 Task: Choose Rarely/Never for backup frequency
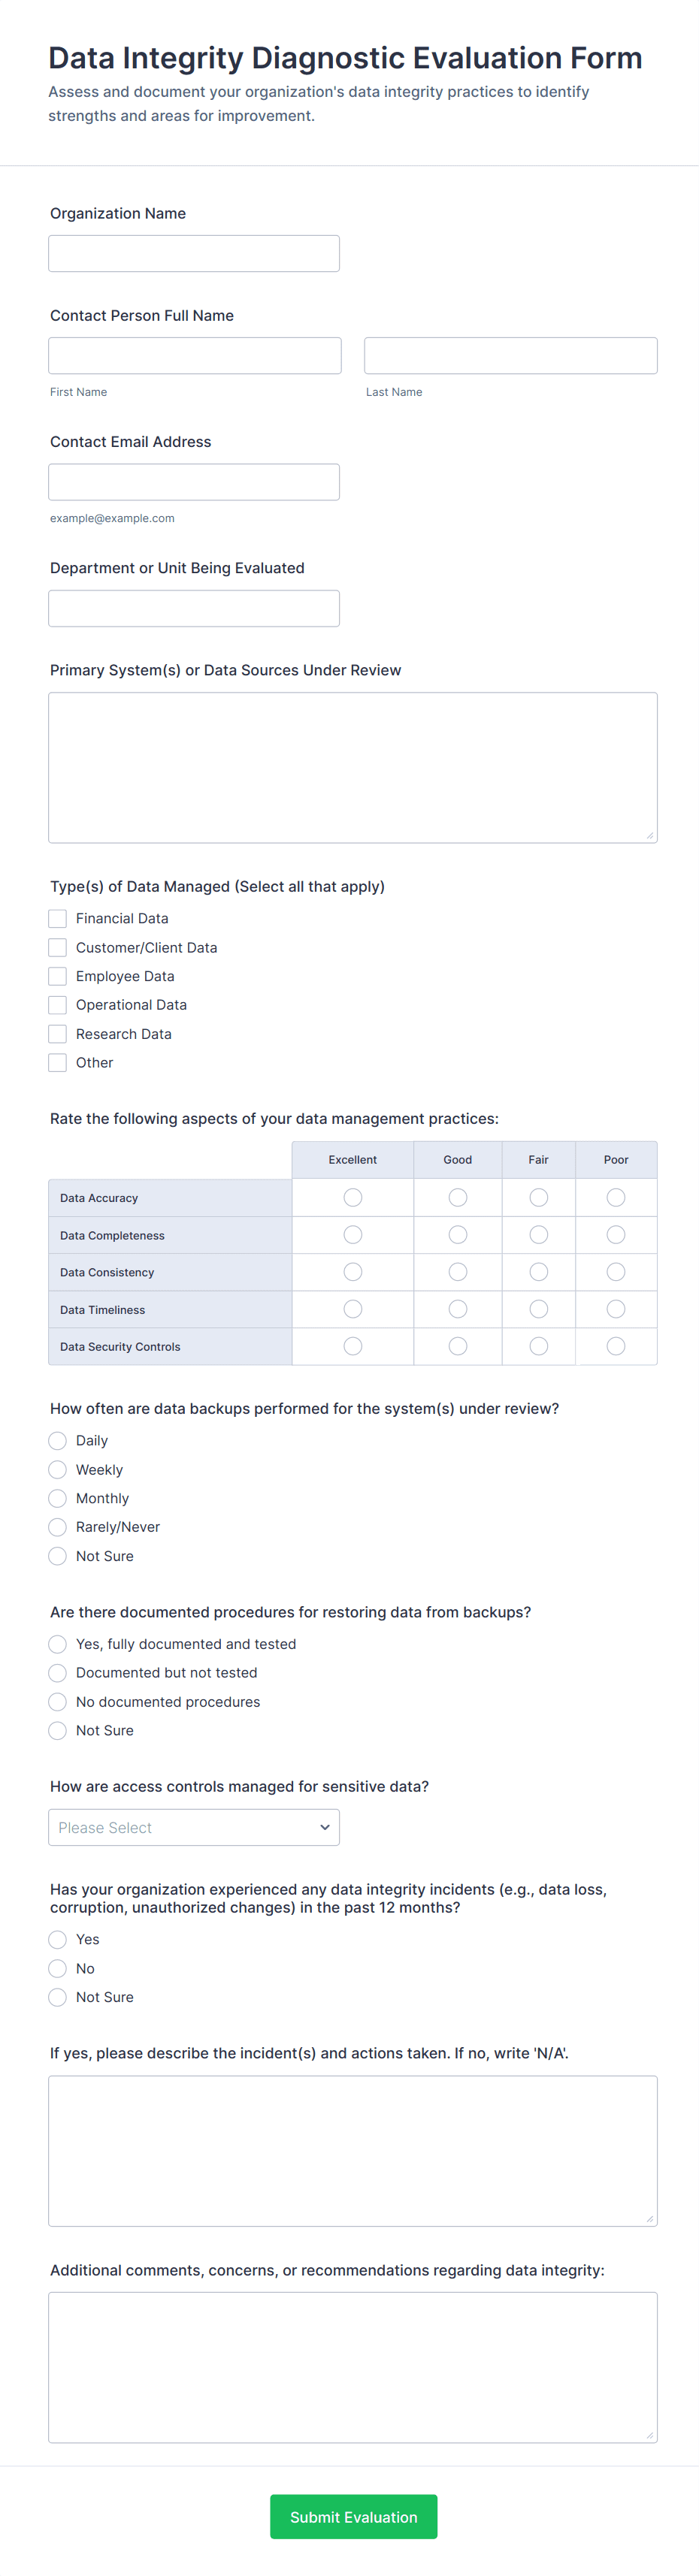click(58, 1527)
